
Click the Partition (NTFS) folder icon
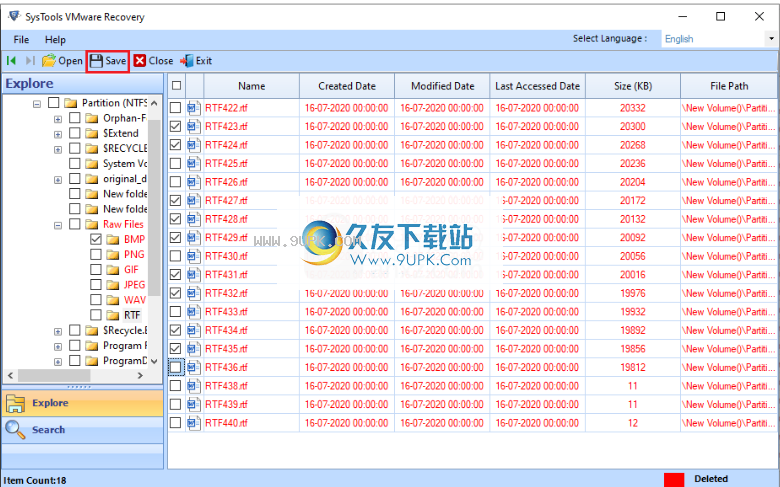(x=71, y=103)
